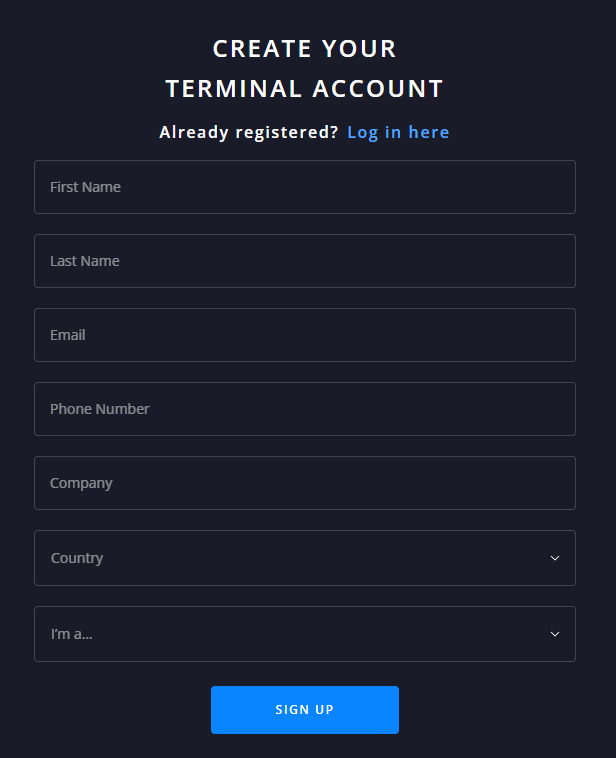Click the "Create Your Terminal Account" heading
Viewport: 616px width, 758px height.
pos(304,68)
